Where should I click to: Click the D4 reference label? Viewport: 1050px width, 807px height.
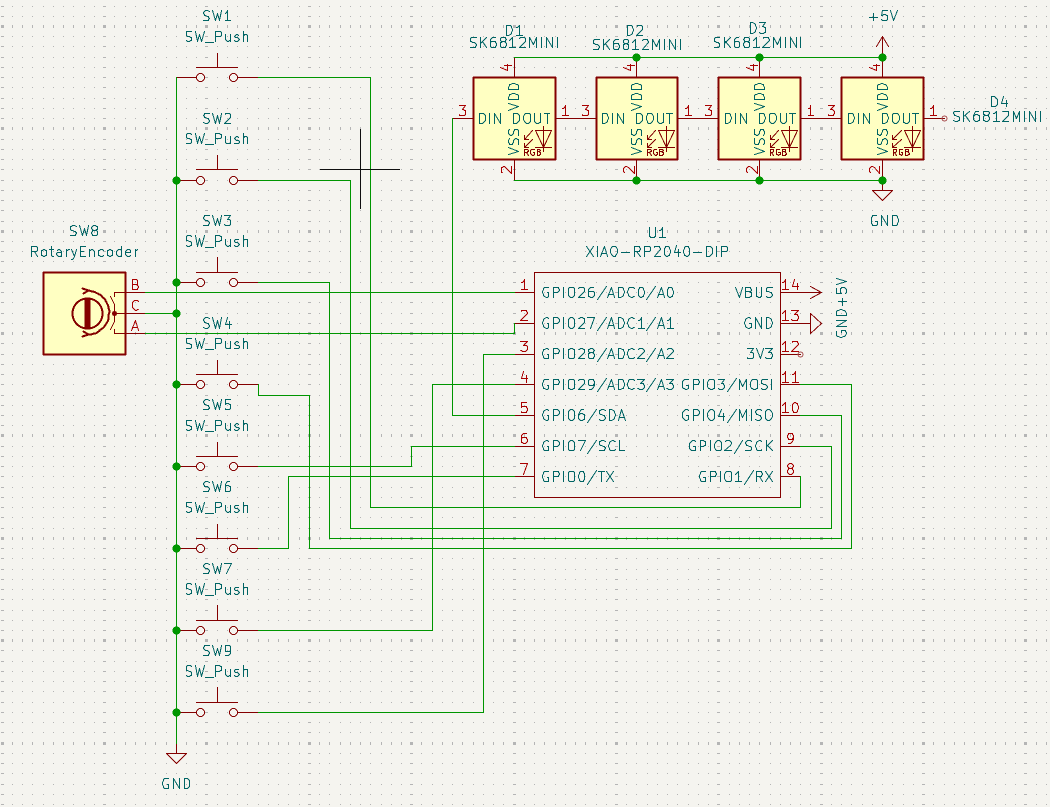pos(999,102)
